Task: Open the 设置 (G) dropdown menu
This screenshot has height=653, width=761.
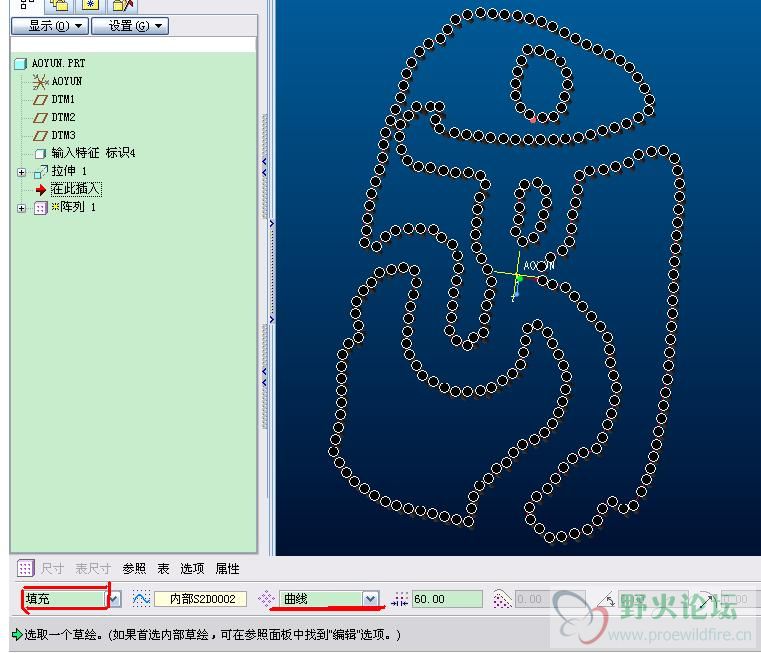Action: (130, 26)
